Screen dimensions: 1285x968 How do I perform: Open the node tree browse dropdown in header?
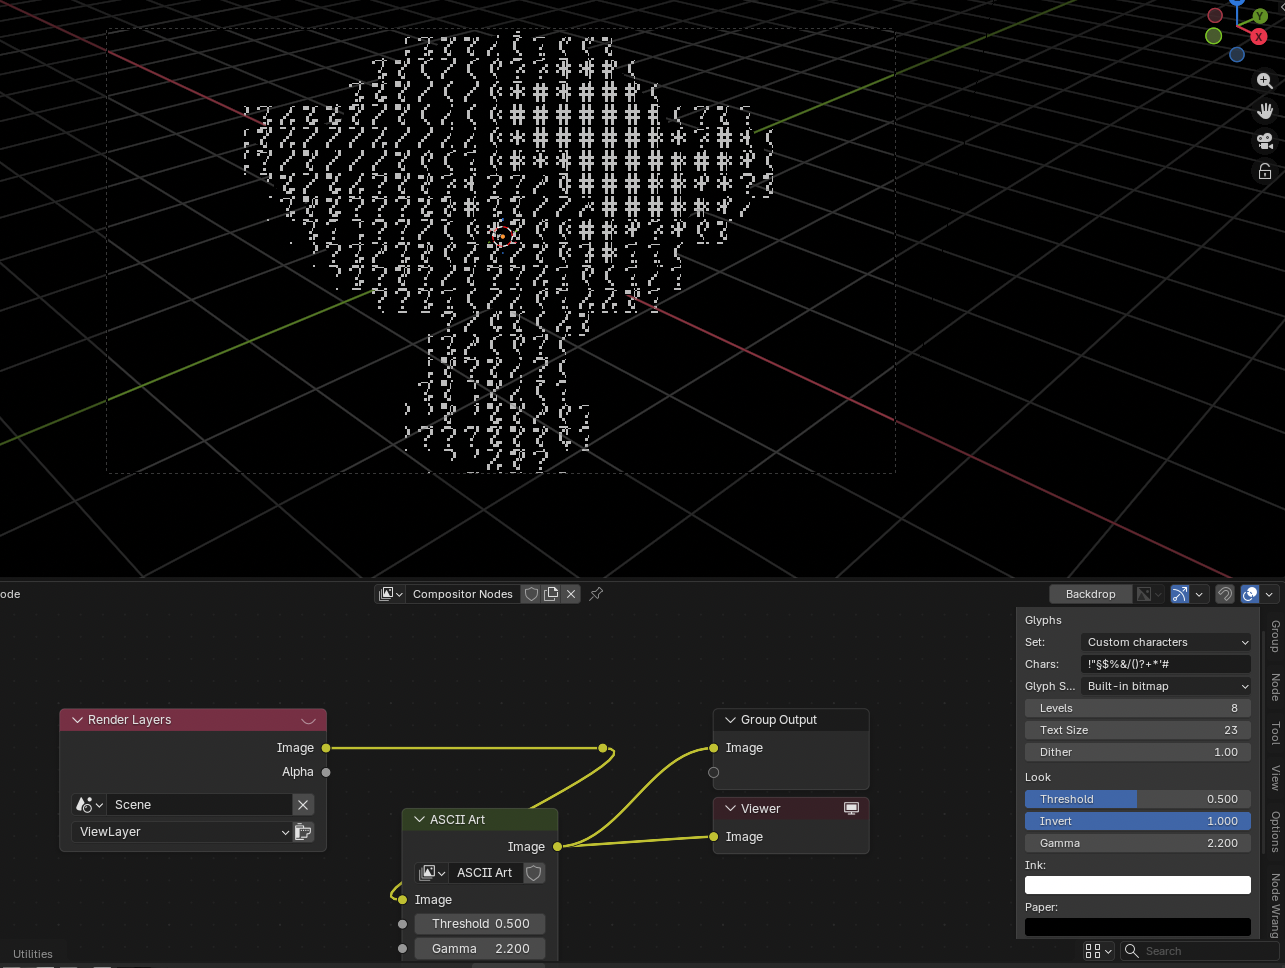(391, 594)
